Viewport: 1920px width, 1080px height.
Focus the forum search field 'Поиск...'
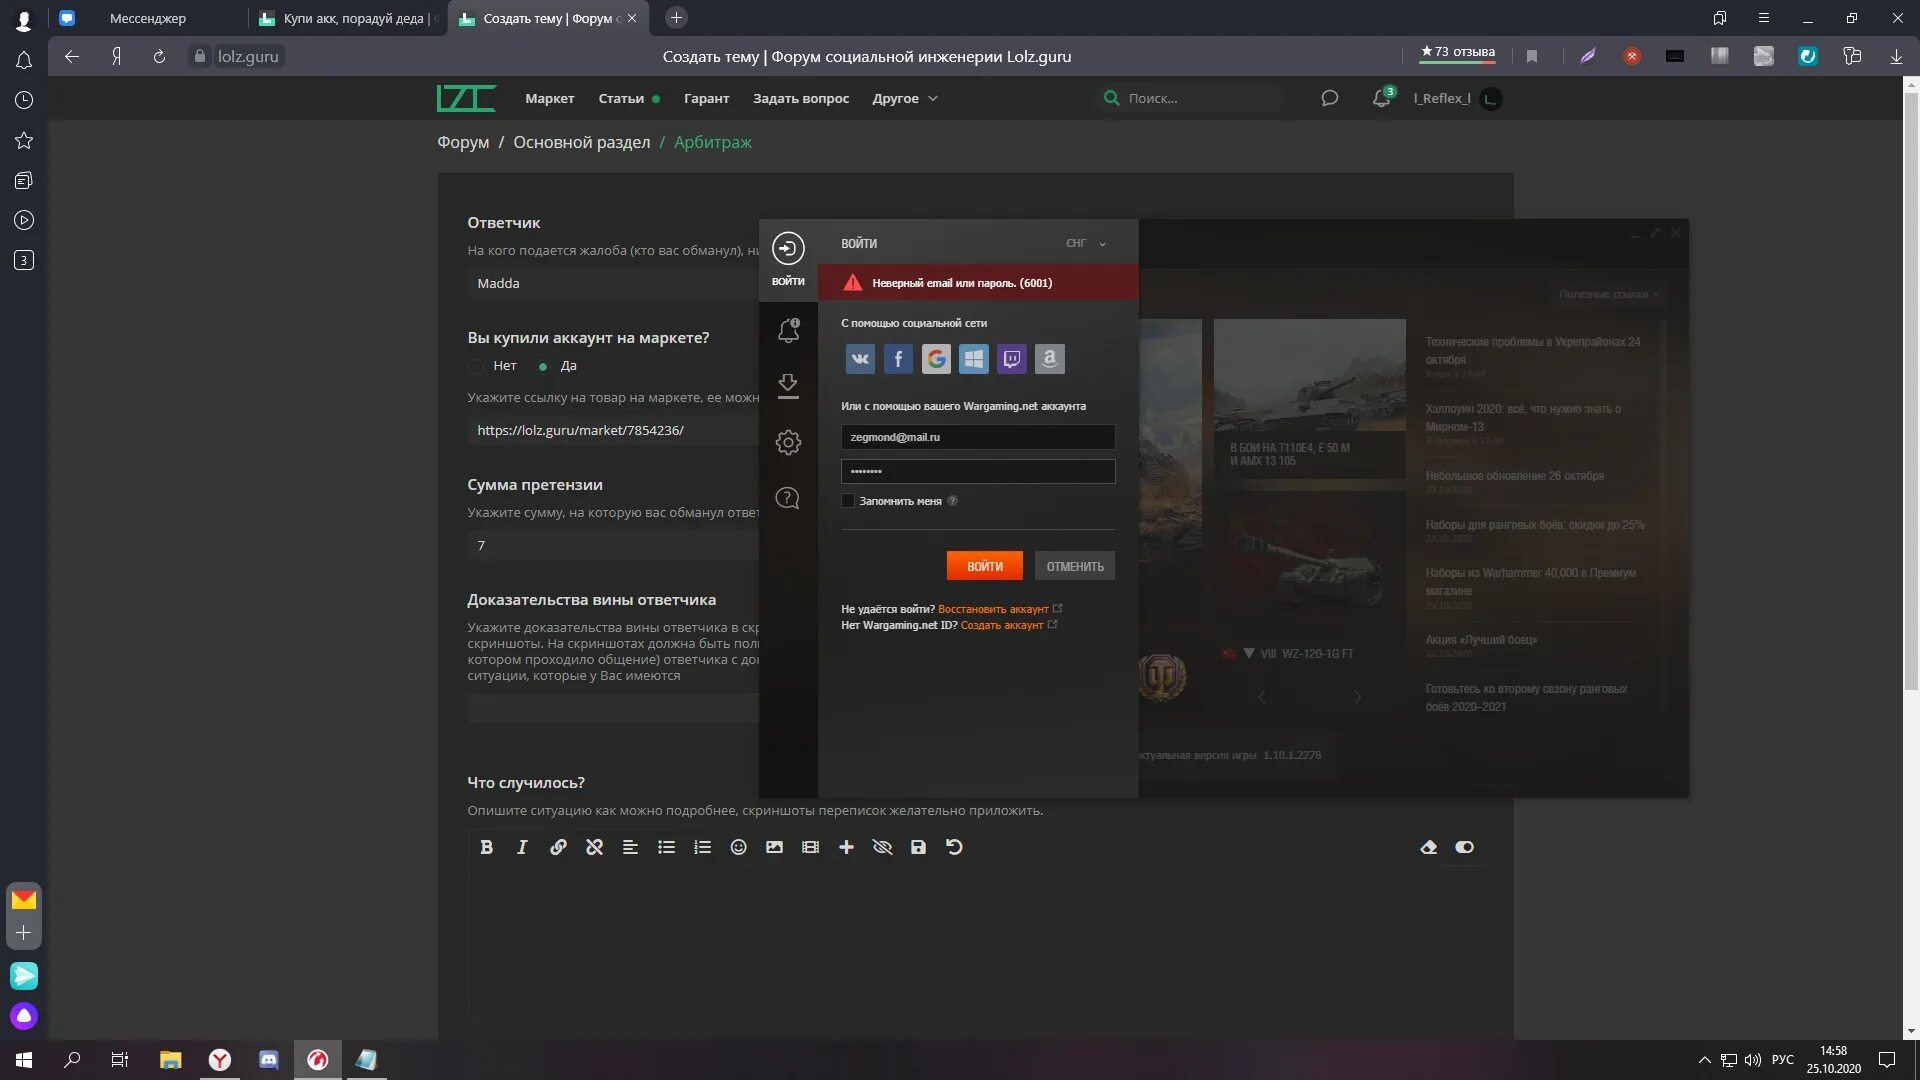[1190, 98]
